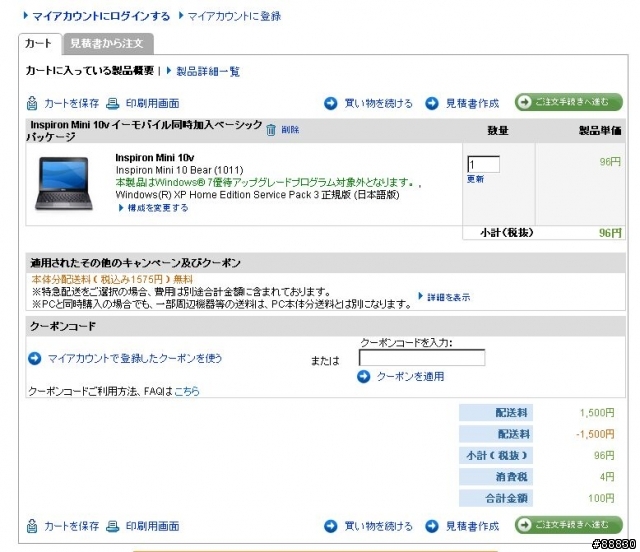The height and width of the screenshot is (552, 640).
Task: Click the top continue-shopping arrow icon
Action: [x=331, y=104]
